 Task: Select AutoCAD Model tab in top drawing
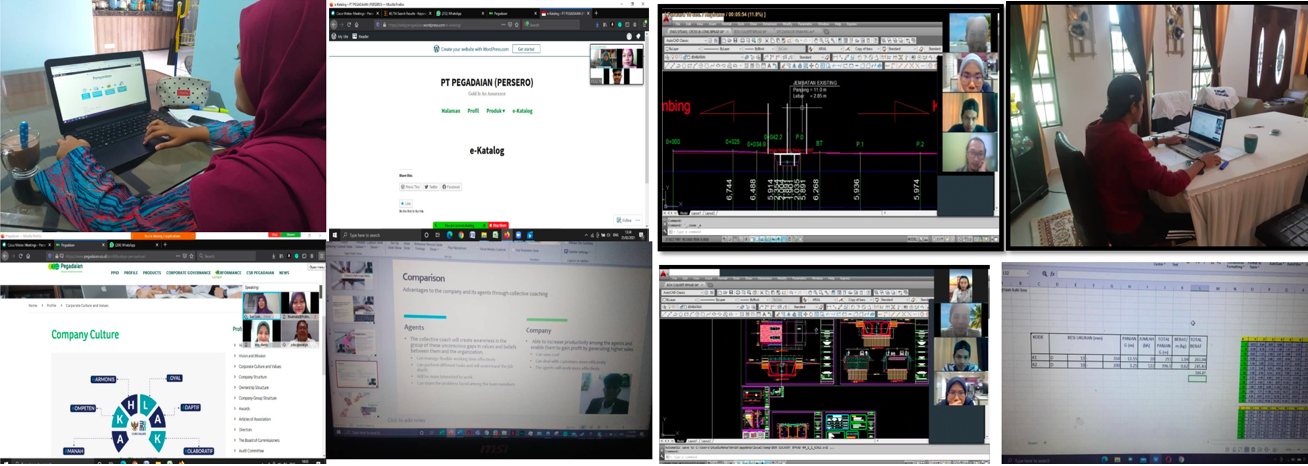(683, 213)
